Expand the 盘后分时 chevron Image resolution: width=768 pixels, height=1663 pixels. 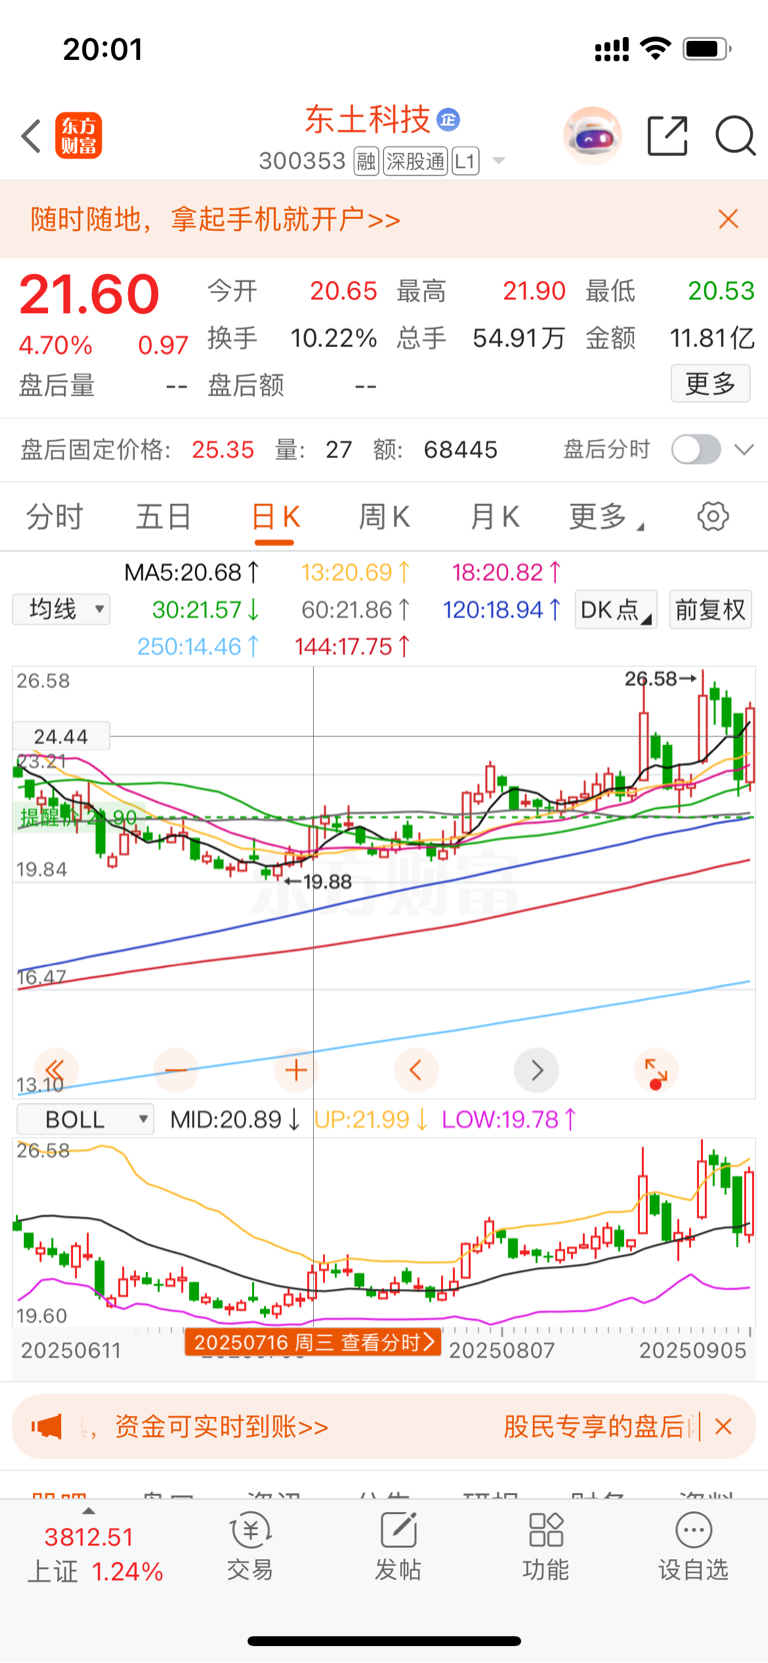[x=744, y=450]
